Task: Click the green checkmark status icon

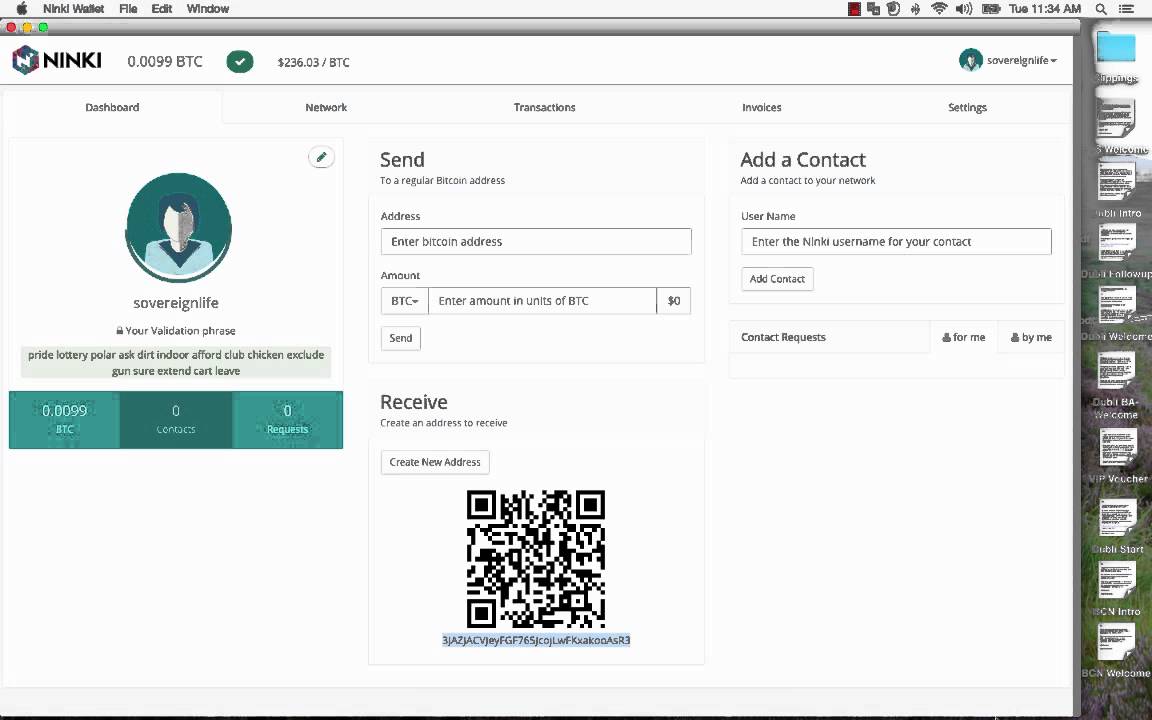Action: coord(240,62)
